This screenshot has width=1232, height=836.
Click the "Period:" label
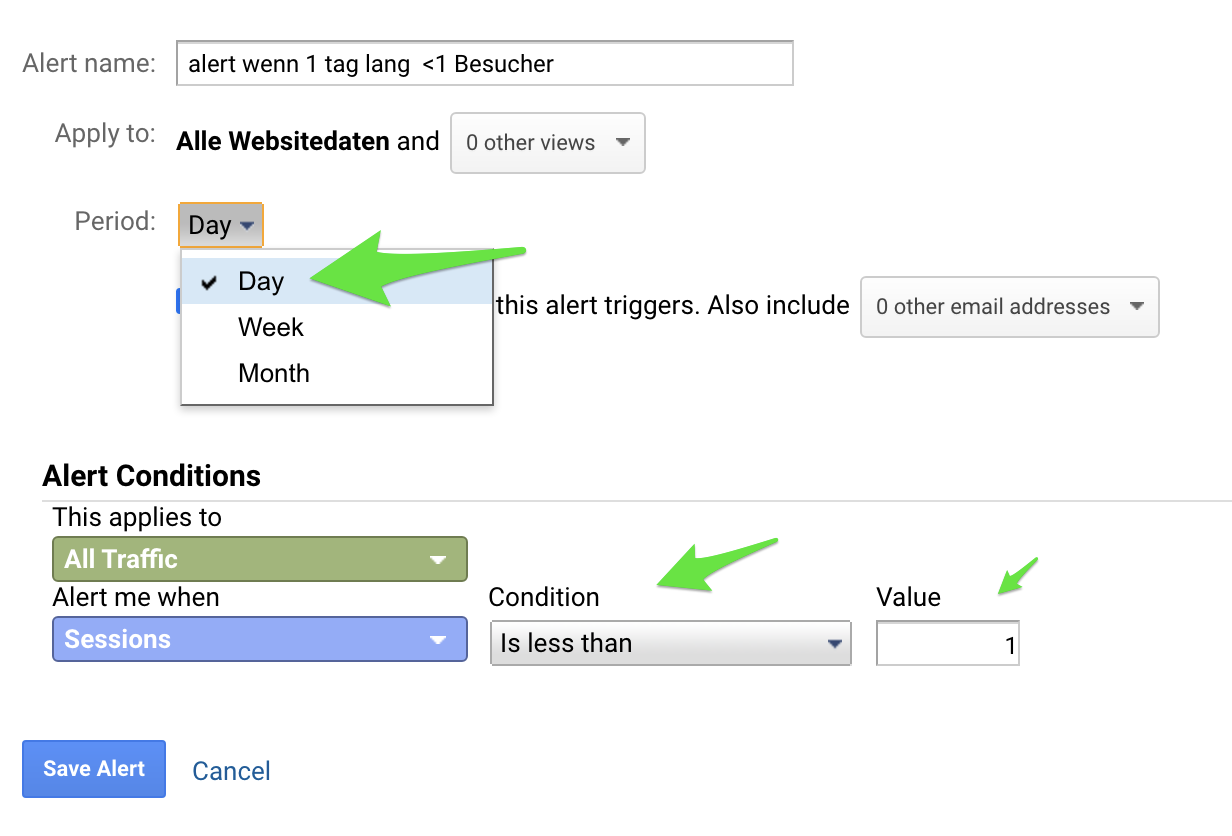click(115, 221)
